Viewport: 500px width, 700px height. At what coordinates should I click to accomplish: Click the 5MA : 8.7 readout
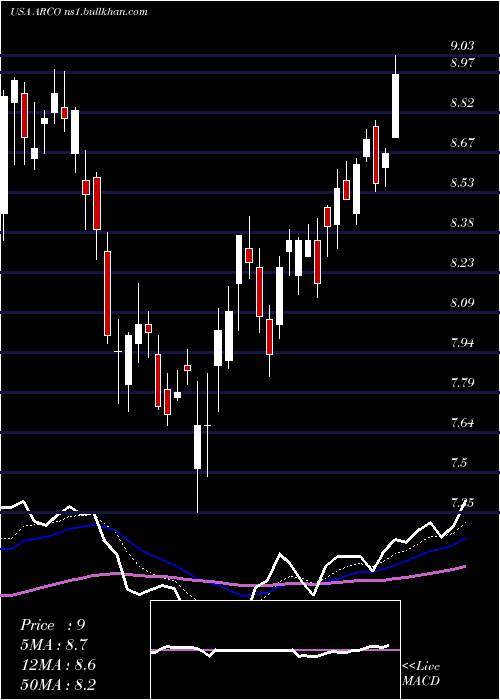(54, 645)
